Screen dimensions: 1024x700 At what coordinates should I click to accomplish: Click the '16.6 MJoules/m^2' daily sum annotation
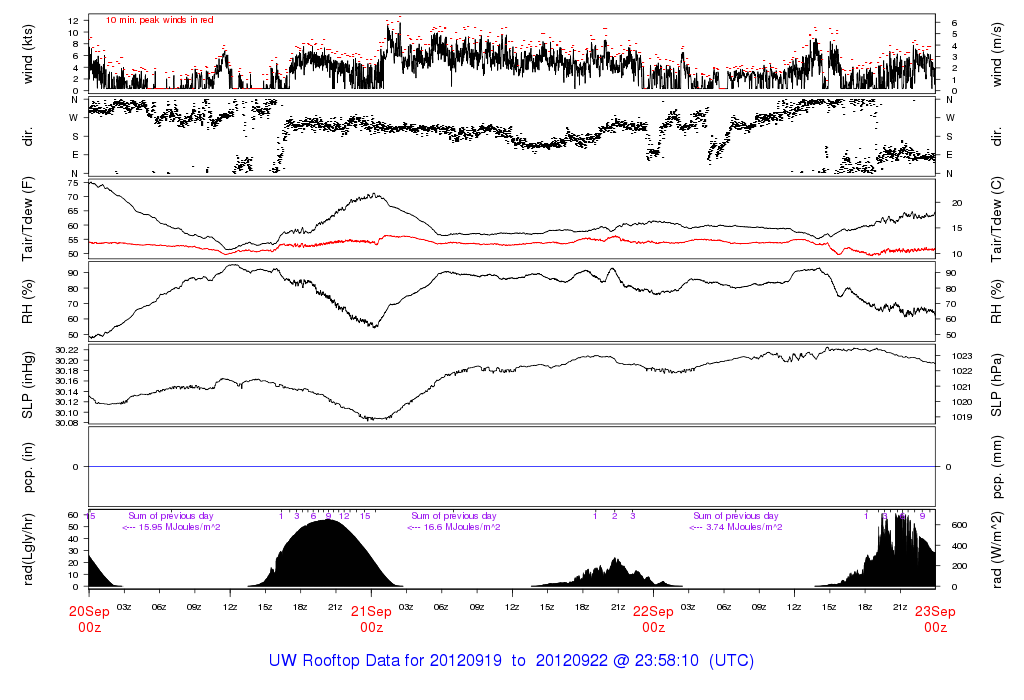coord(455,527)
